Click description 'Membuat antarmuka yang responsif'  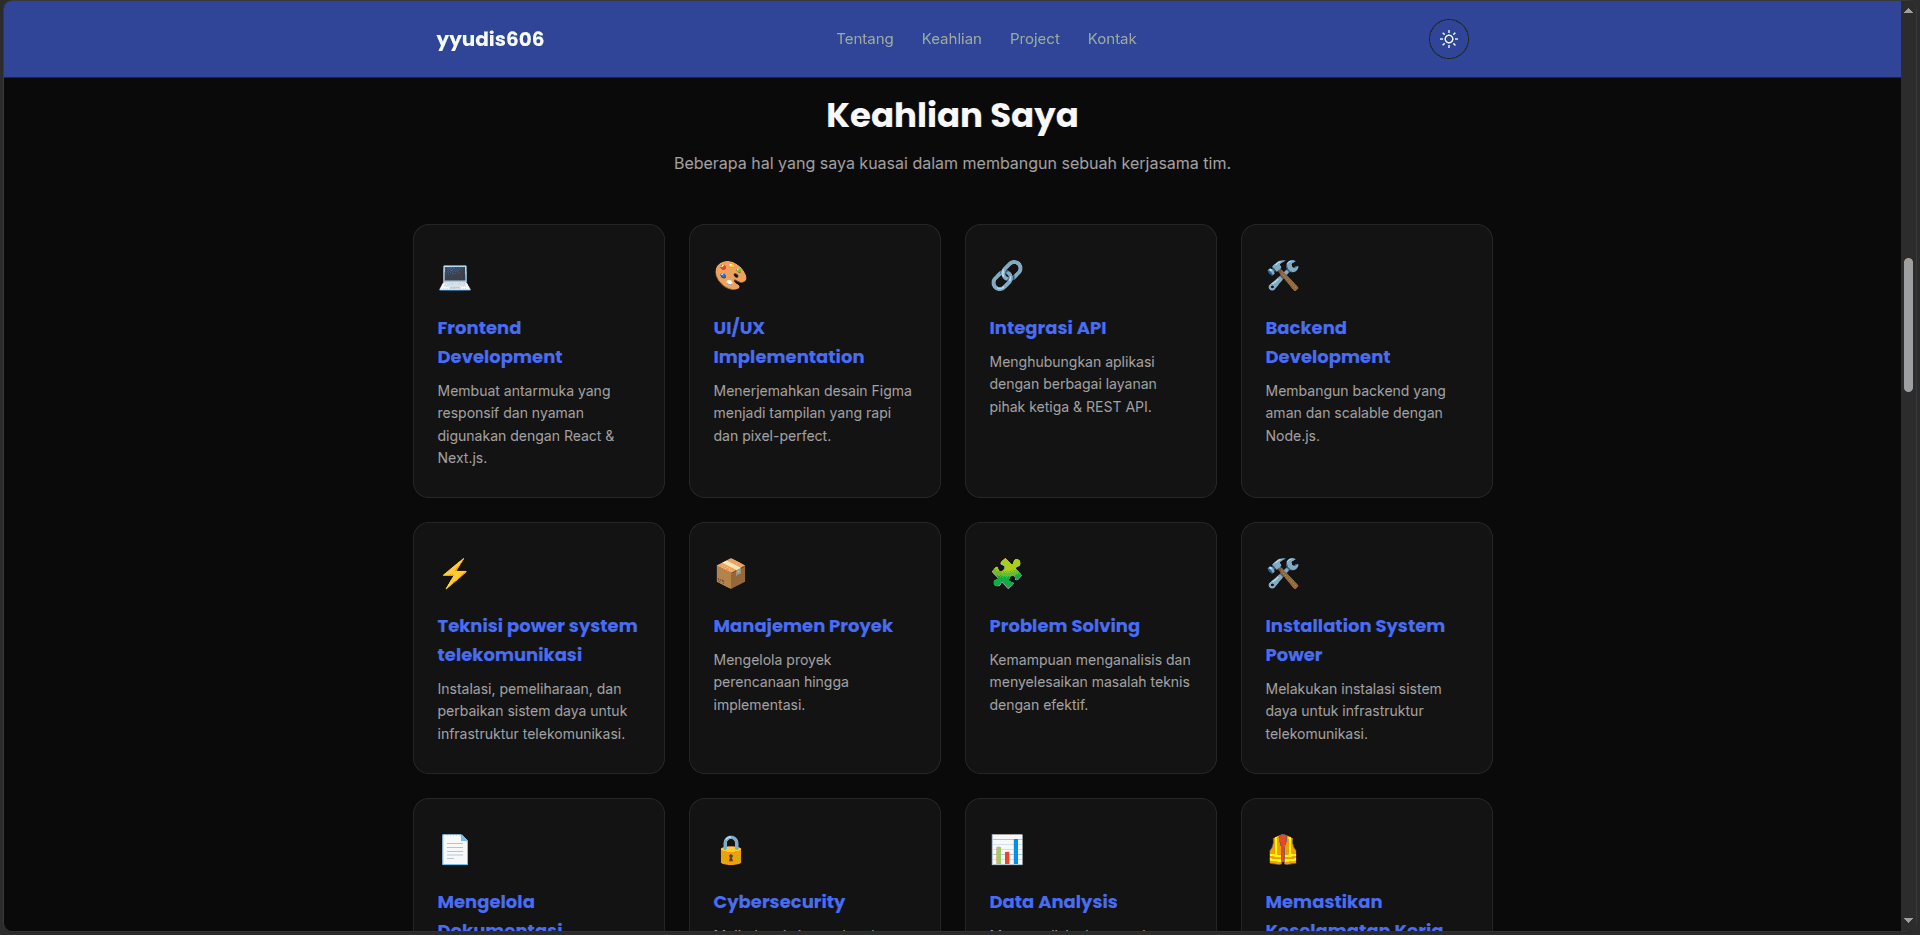pyautogui.click(x=526, y=424)
